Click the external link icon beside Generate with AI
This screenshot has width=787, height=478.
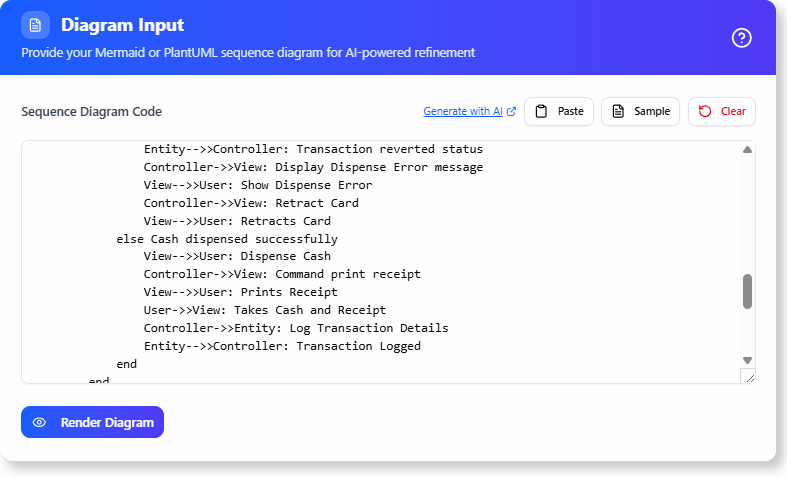[x=512, y=111]
